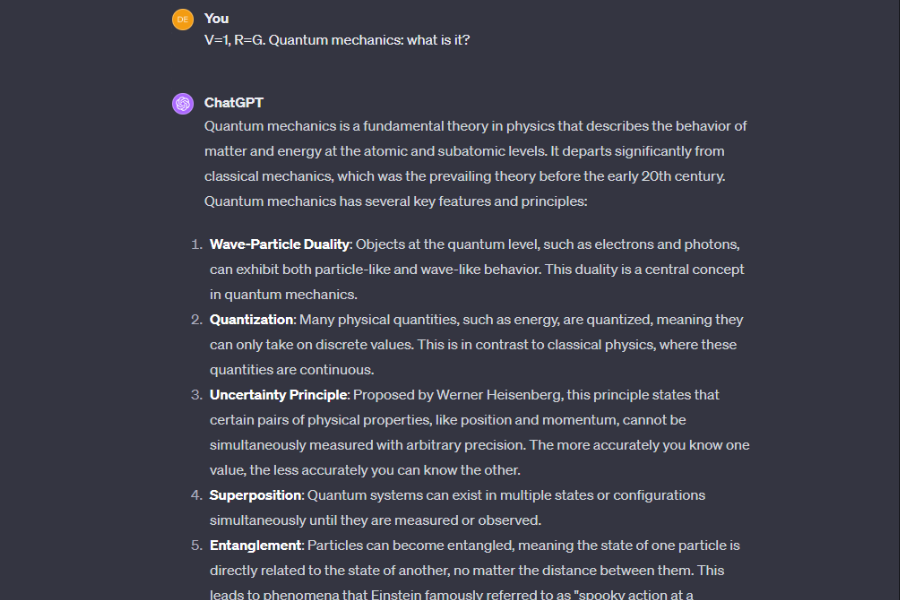Click the bold "Uncertainty Principle" heading
This screenshot has height=600, width=900.
[x=278, y=395]
